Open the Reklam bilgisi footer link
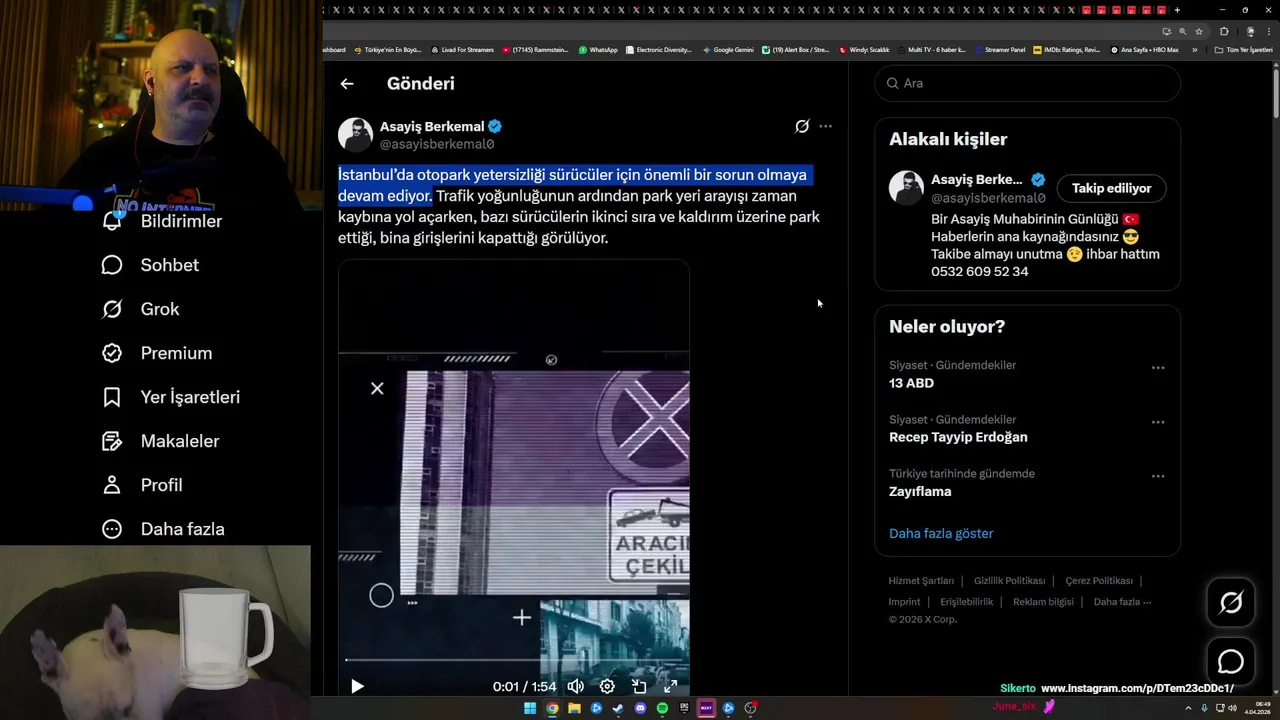This screenshot has height=720, width=1280. click(1043, 602)
